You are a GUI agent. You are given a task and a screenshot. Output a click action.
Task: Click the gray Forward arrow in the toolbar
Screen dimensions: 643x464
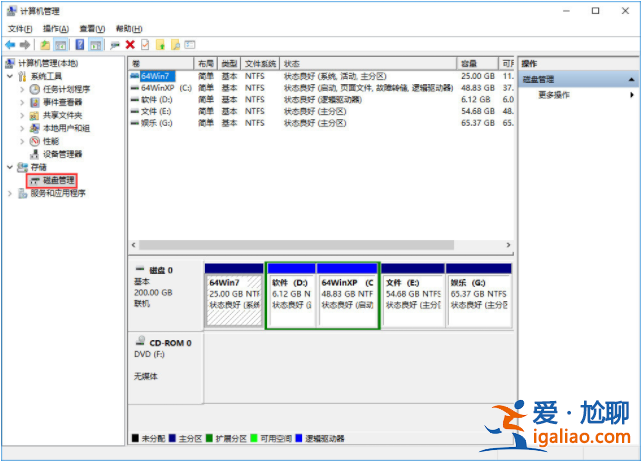click(x=25, y=45)
